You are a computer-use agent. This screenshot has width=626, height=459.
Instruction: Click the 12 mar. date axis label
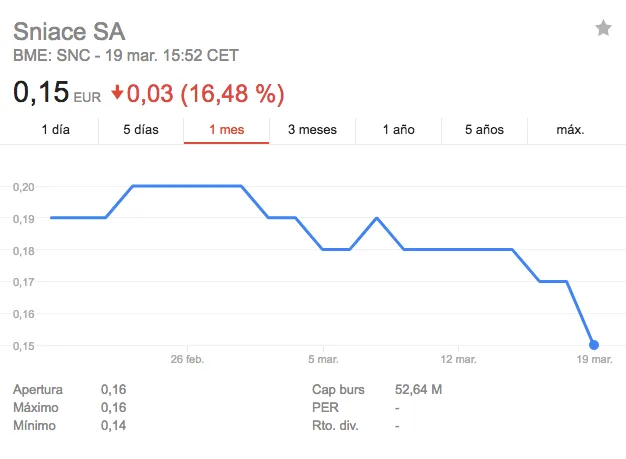pyautogui.click(x=458, y=359)
